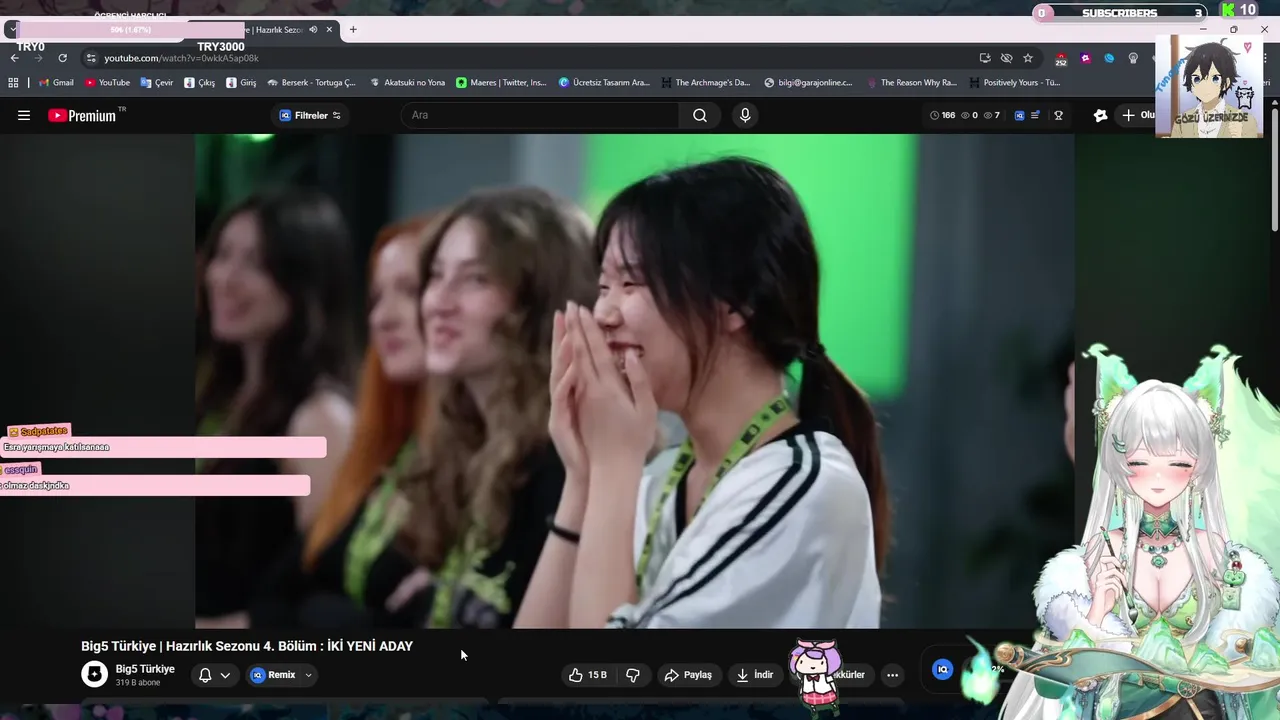This screenshot has width=1280, height=720.
Task: Open the Akatsuki no Yona bookmark
Action: pos(407,83)
